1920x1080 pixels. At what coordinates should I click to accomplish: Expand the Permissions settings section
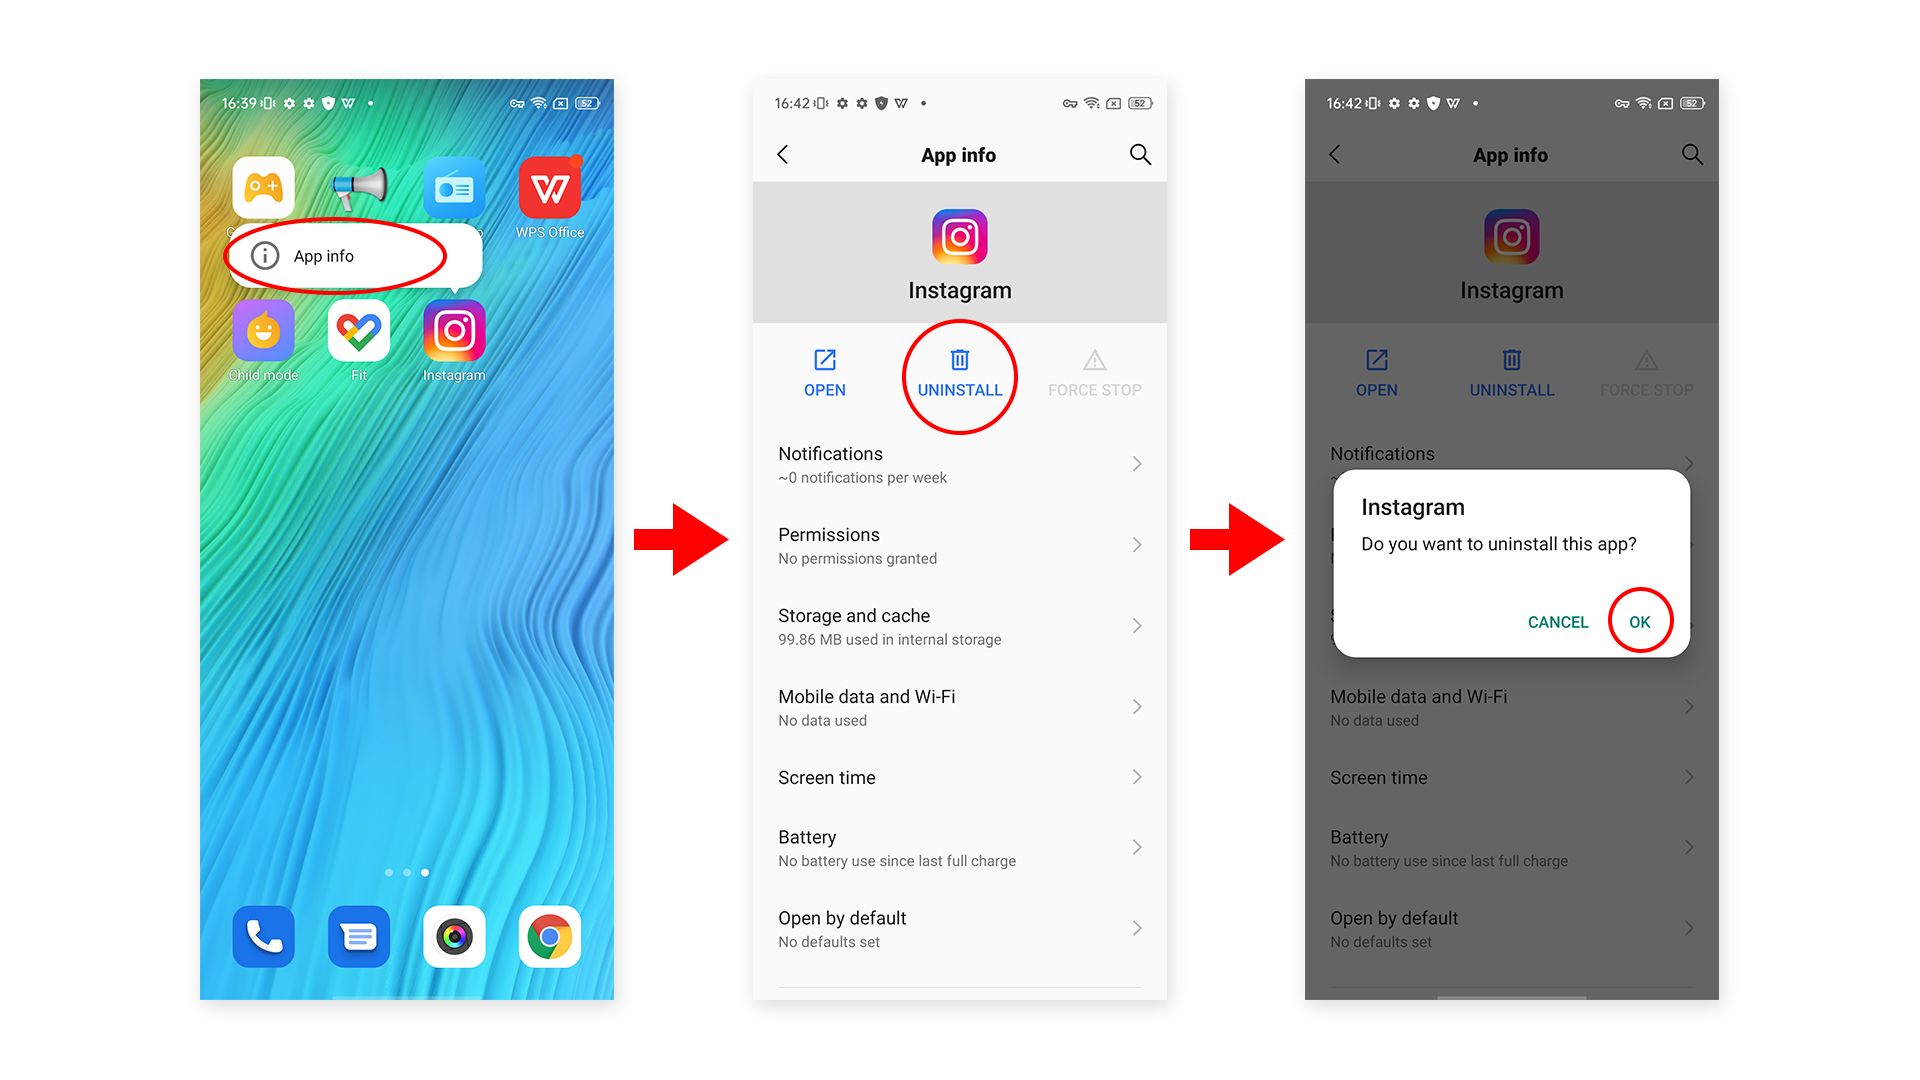[957, 545]
